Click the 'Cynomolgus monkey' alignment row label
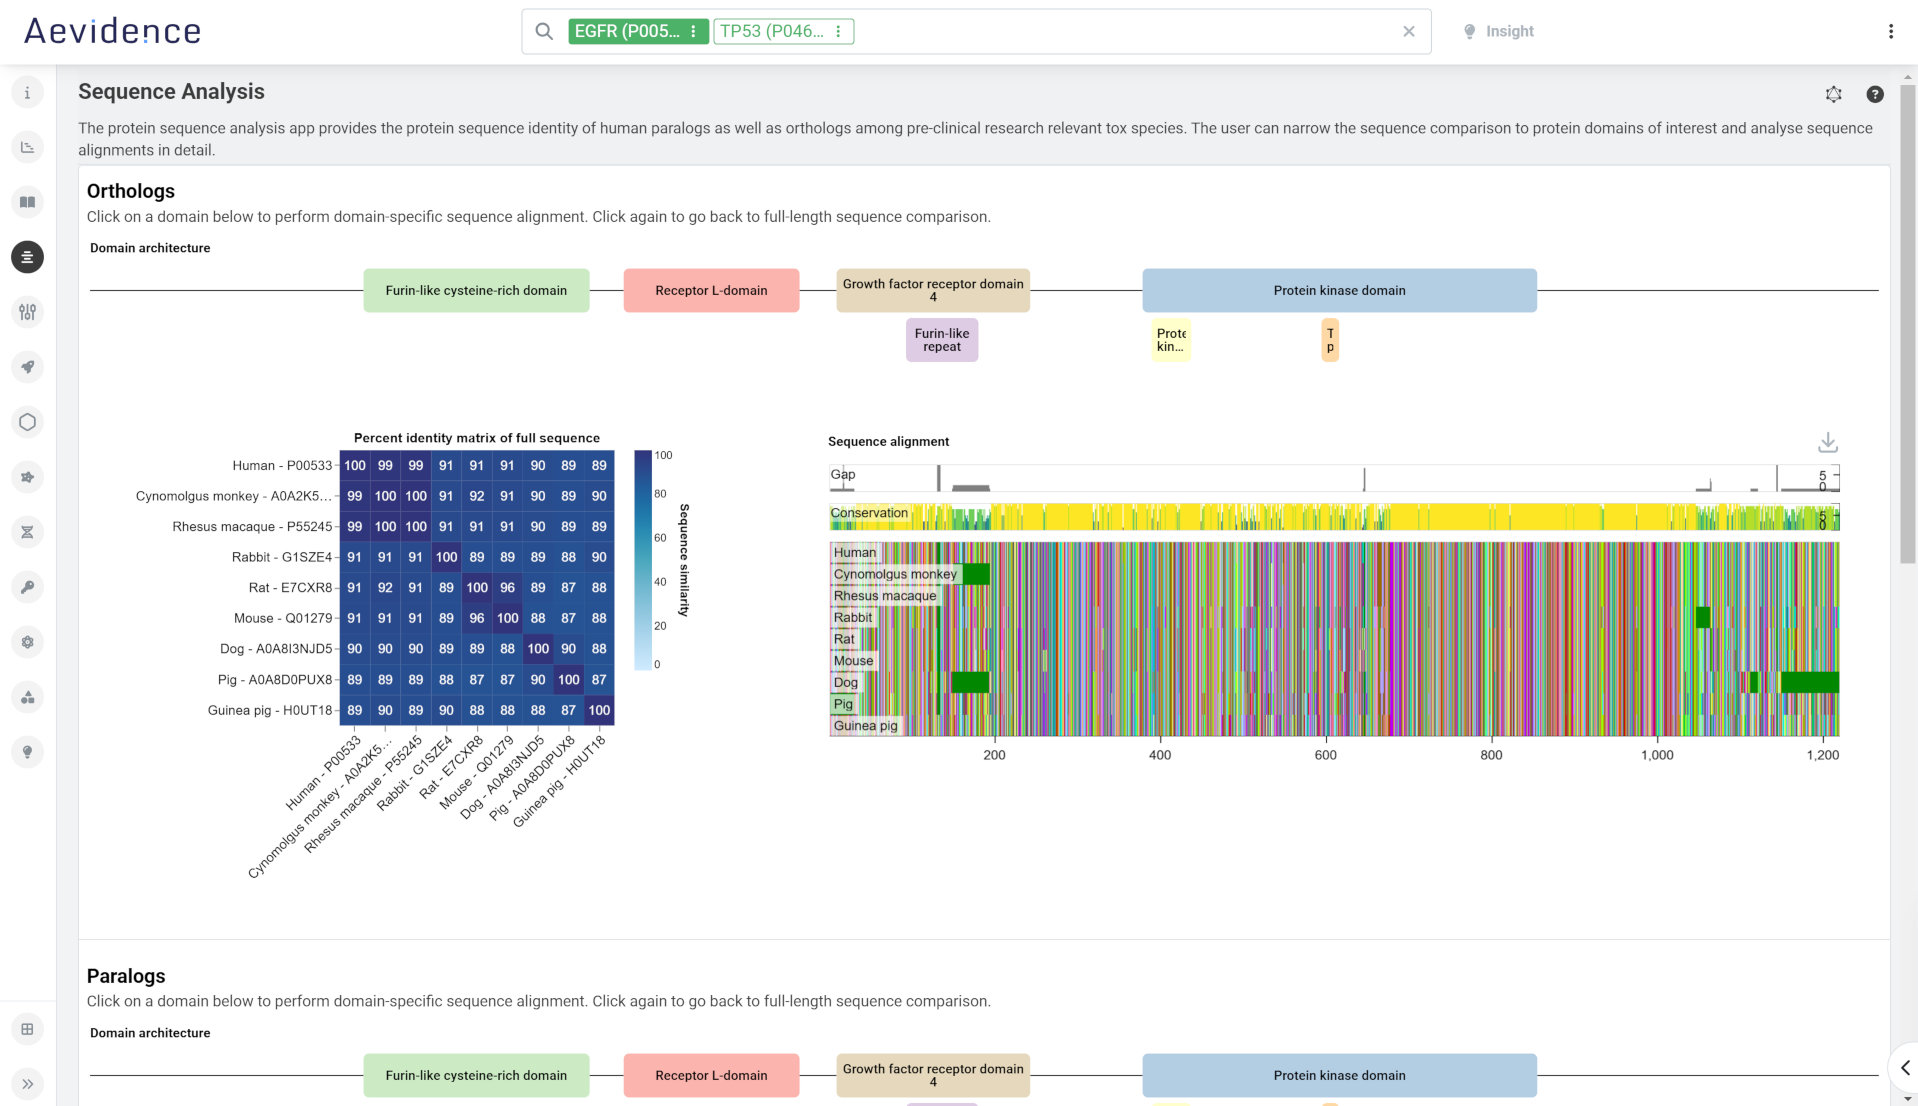Screen dimensions: 1918x1106 coord(895,575)
